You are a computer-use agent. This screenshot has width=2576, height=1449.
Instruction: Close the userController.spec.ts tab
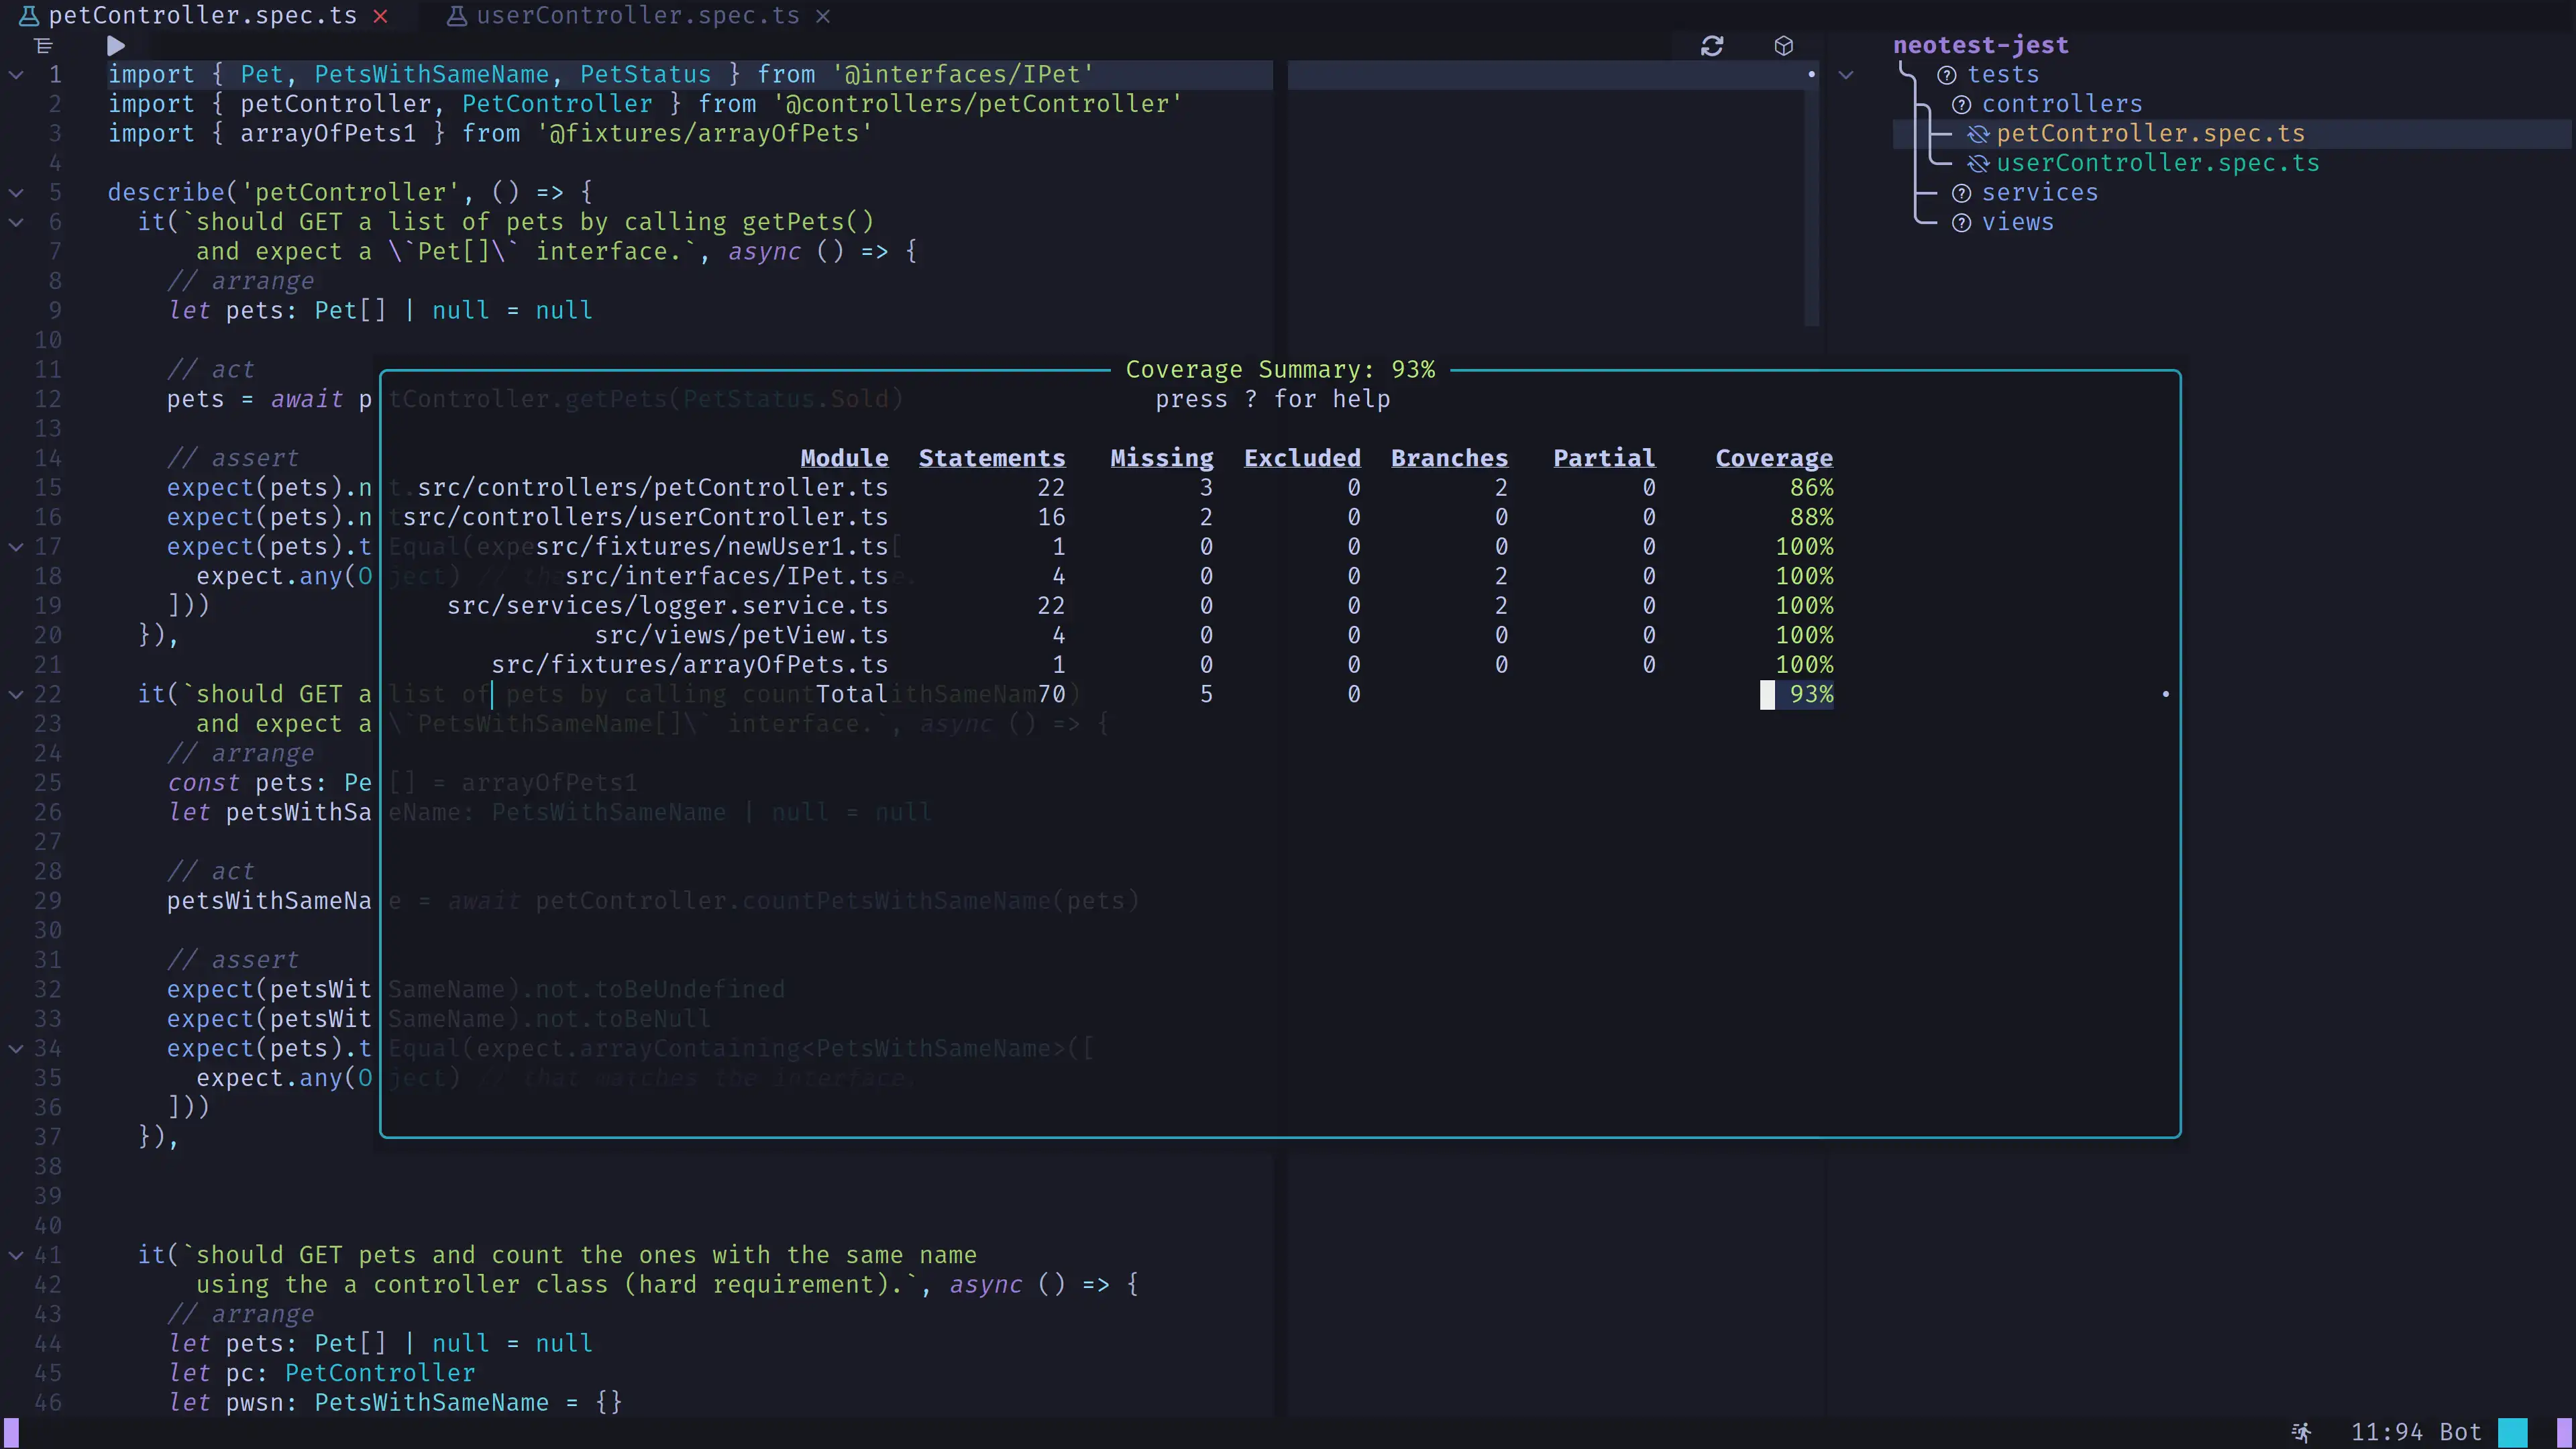pos(823,16)
